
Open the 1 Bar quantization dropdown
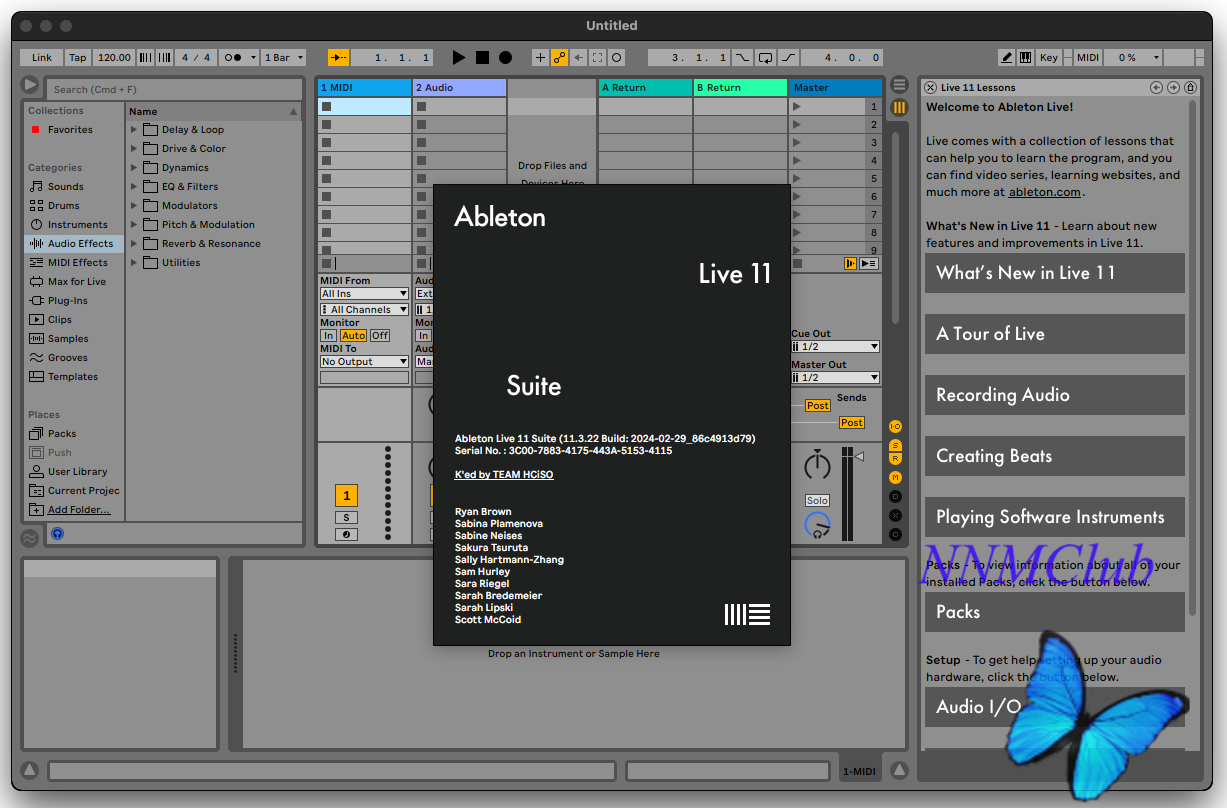283,58
